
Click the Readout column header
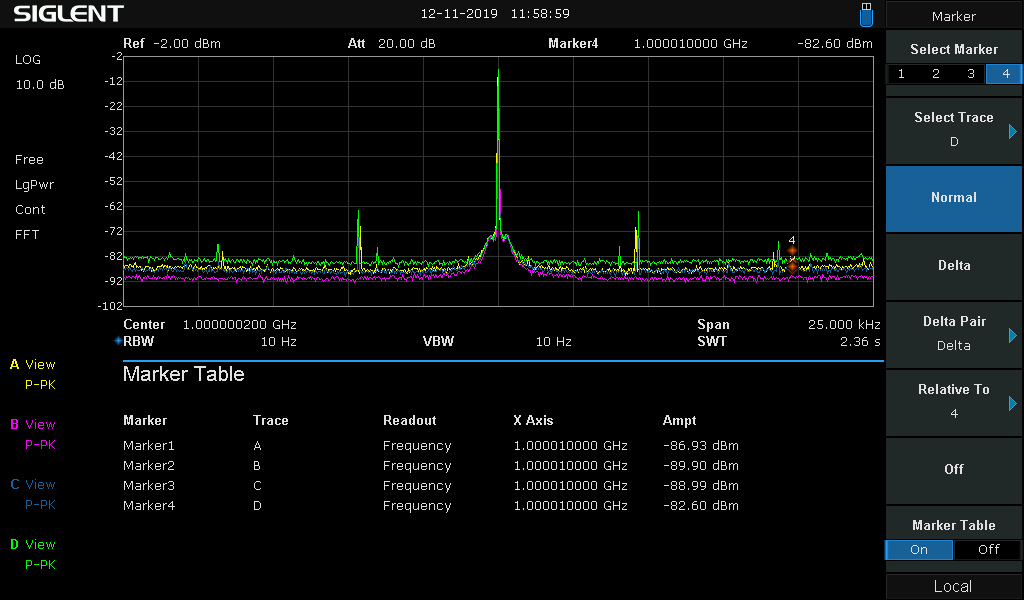(409, 420)
